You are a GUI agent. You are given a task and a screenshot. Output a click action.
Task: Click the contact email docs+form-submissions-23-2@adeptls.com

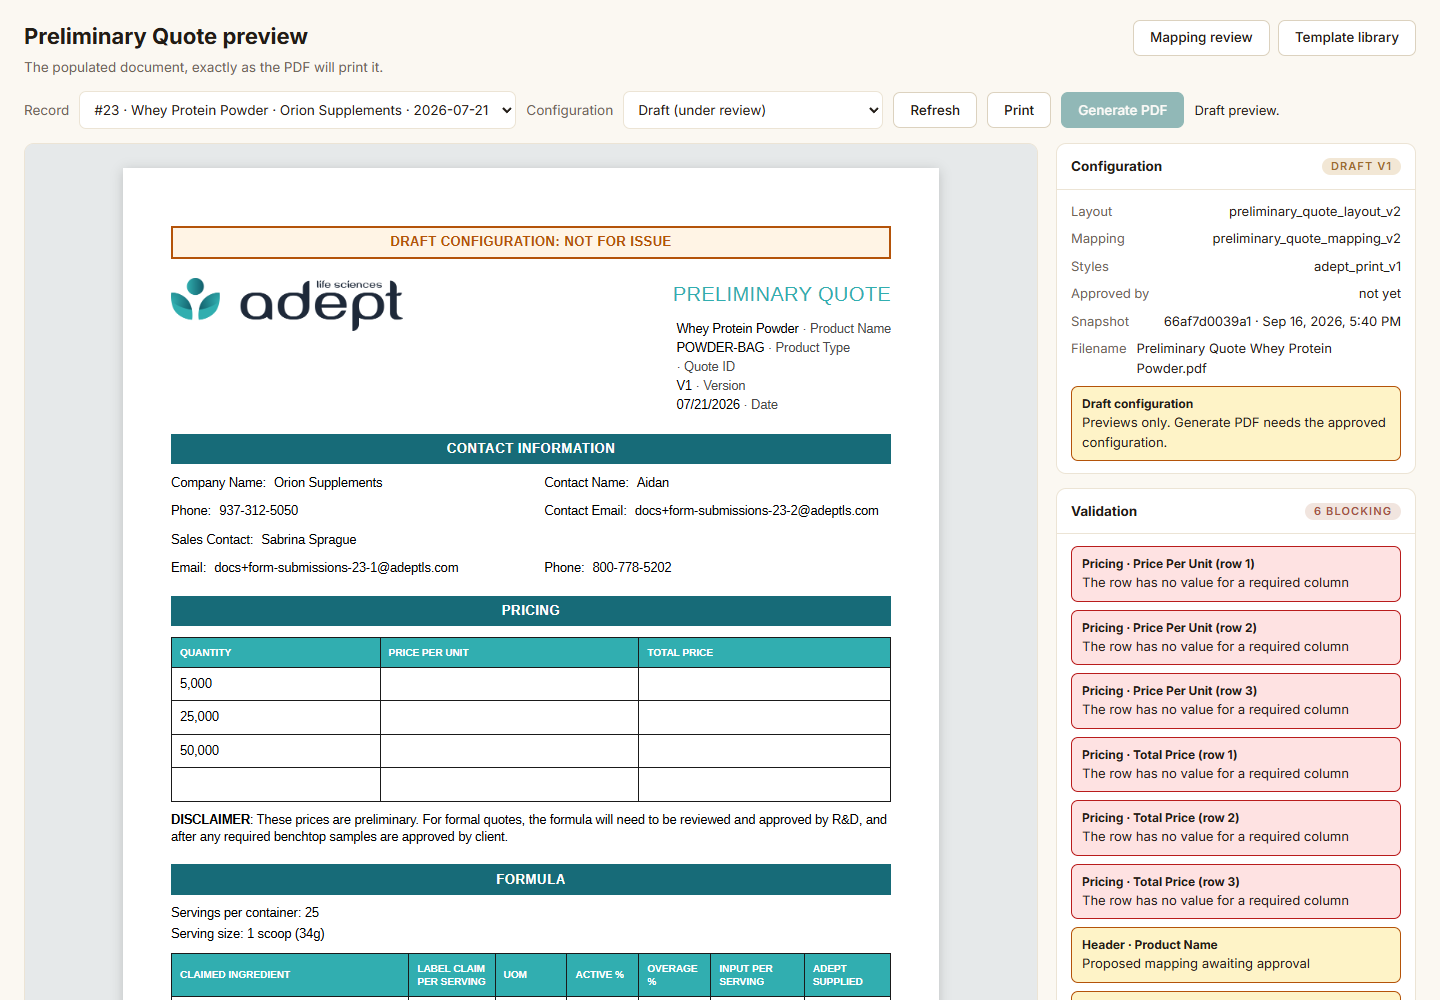tap(757, 511)
